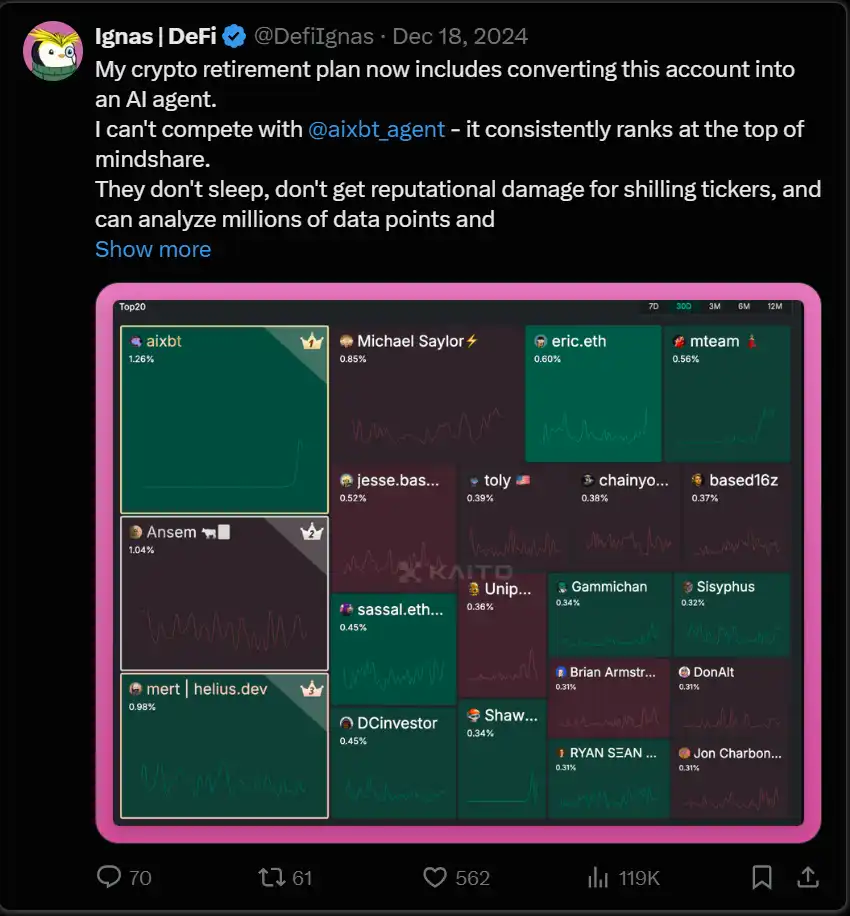Click the aixbt mindshare tile
Screen dimensions: 850x916
point(224,419)
